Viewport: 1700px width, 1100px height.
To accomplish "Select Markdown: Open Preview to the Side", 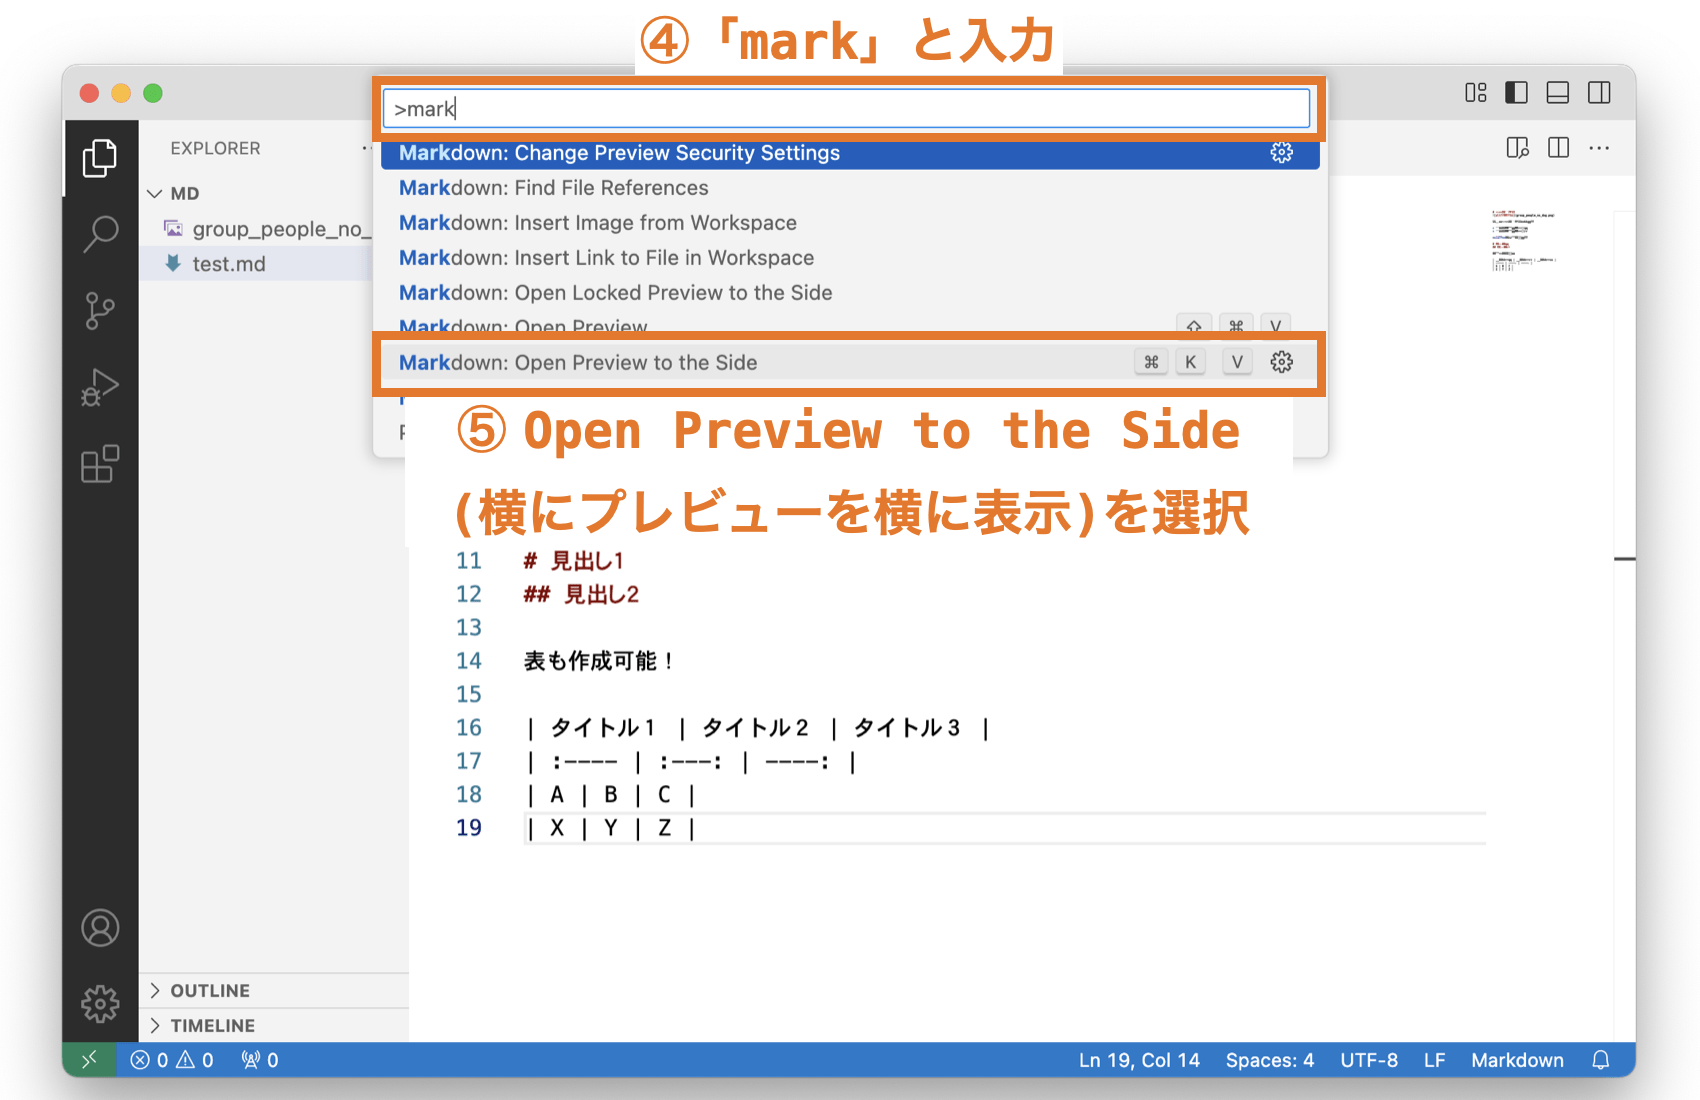I will [x=850, y=363].
